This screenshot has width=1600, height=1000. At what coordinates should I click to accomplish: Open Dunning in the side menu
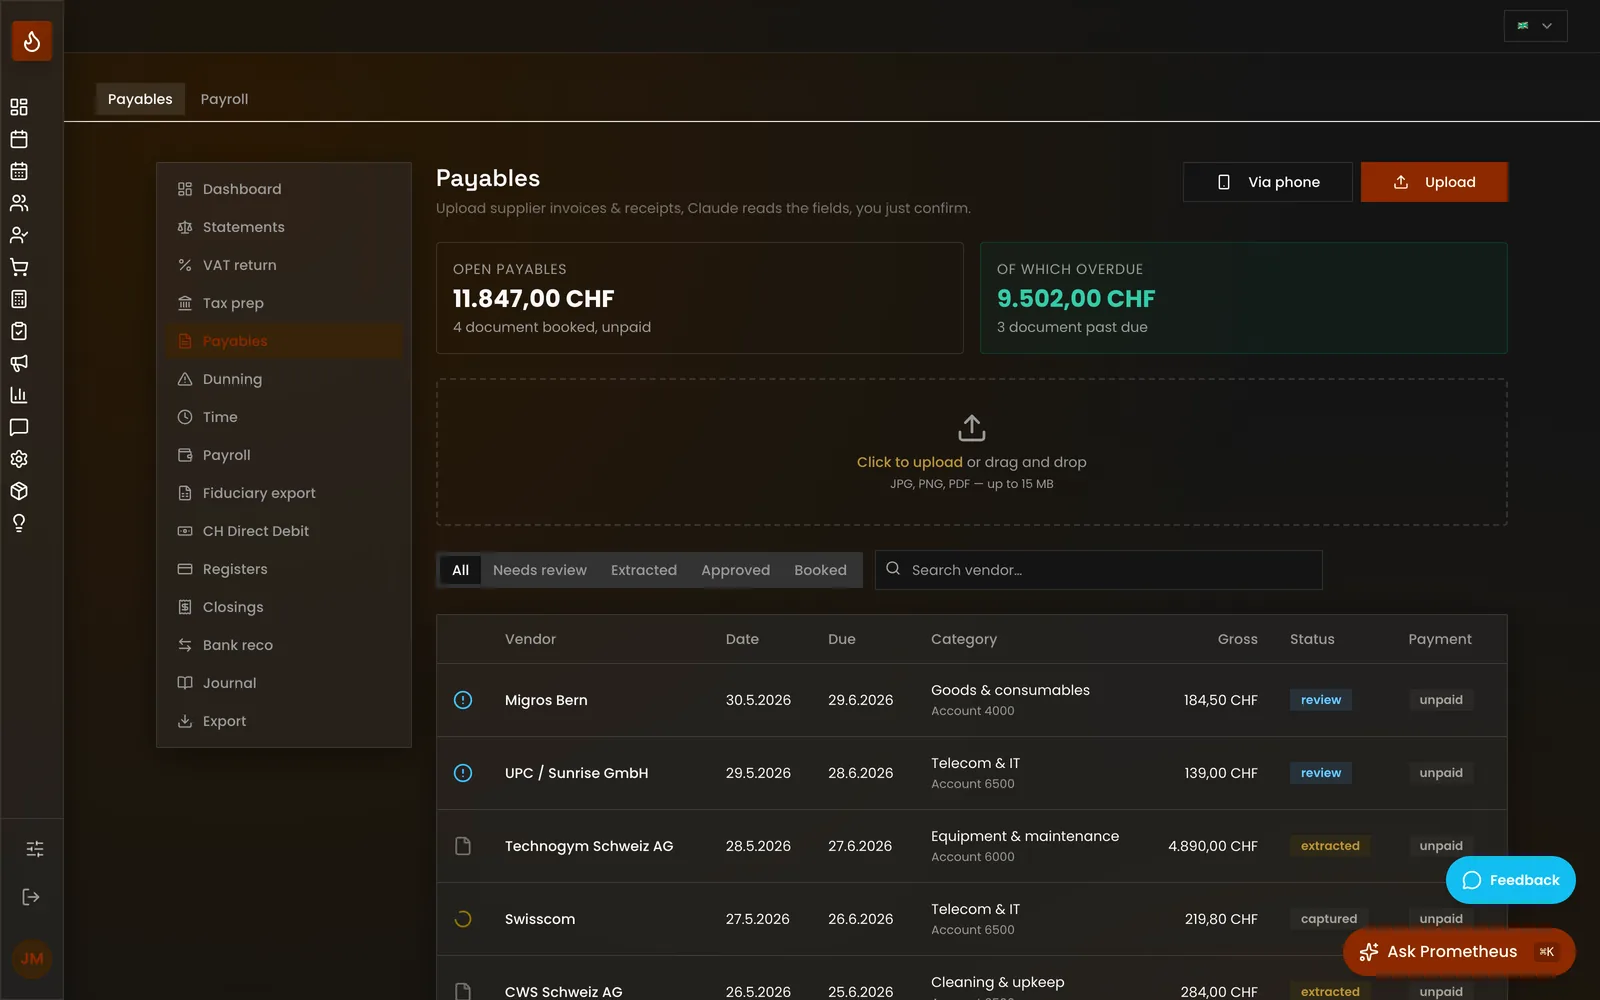pos(284,379)
